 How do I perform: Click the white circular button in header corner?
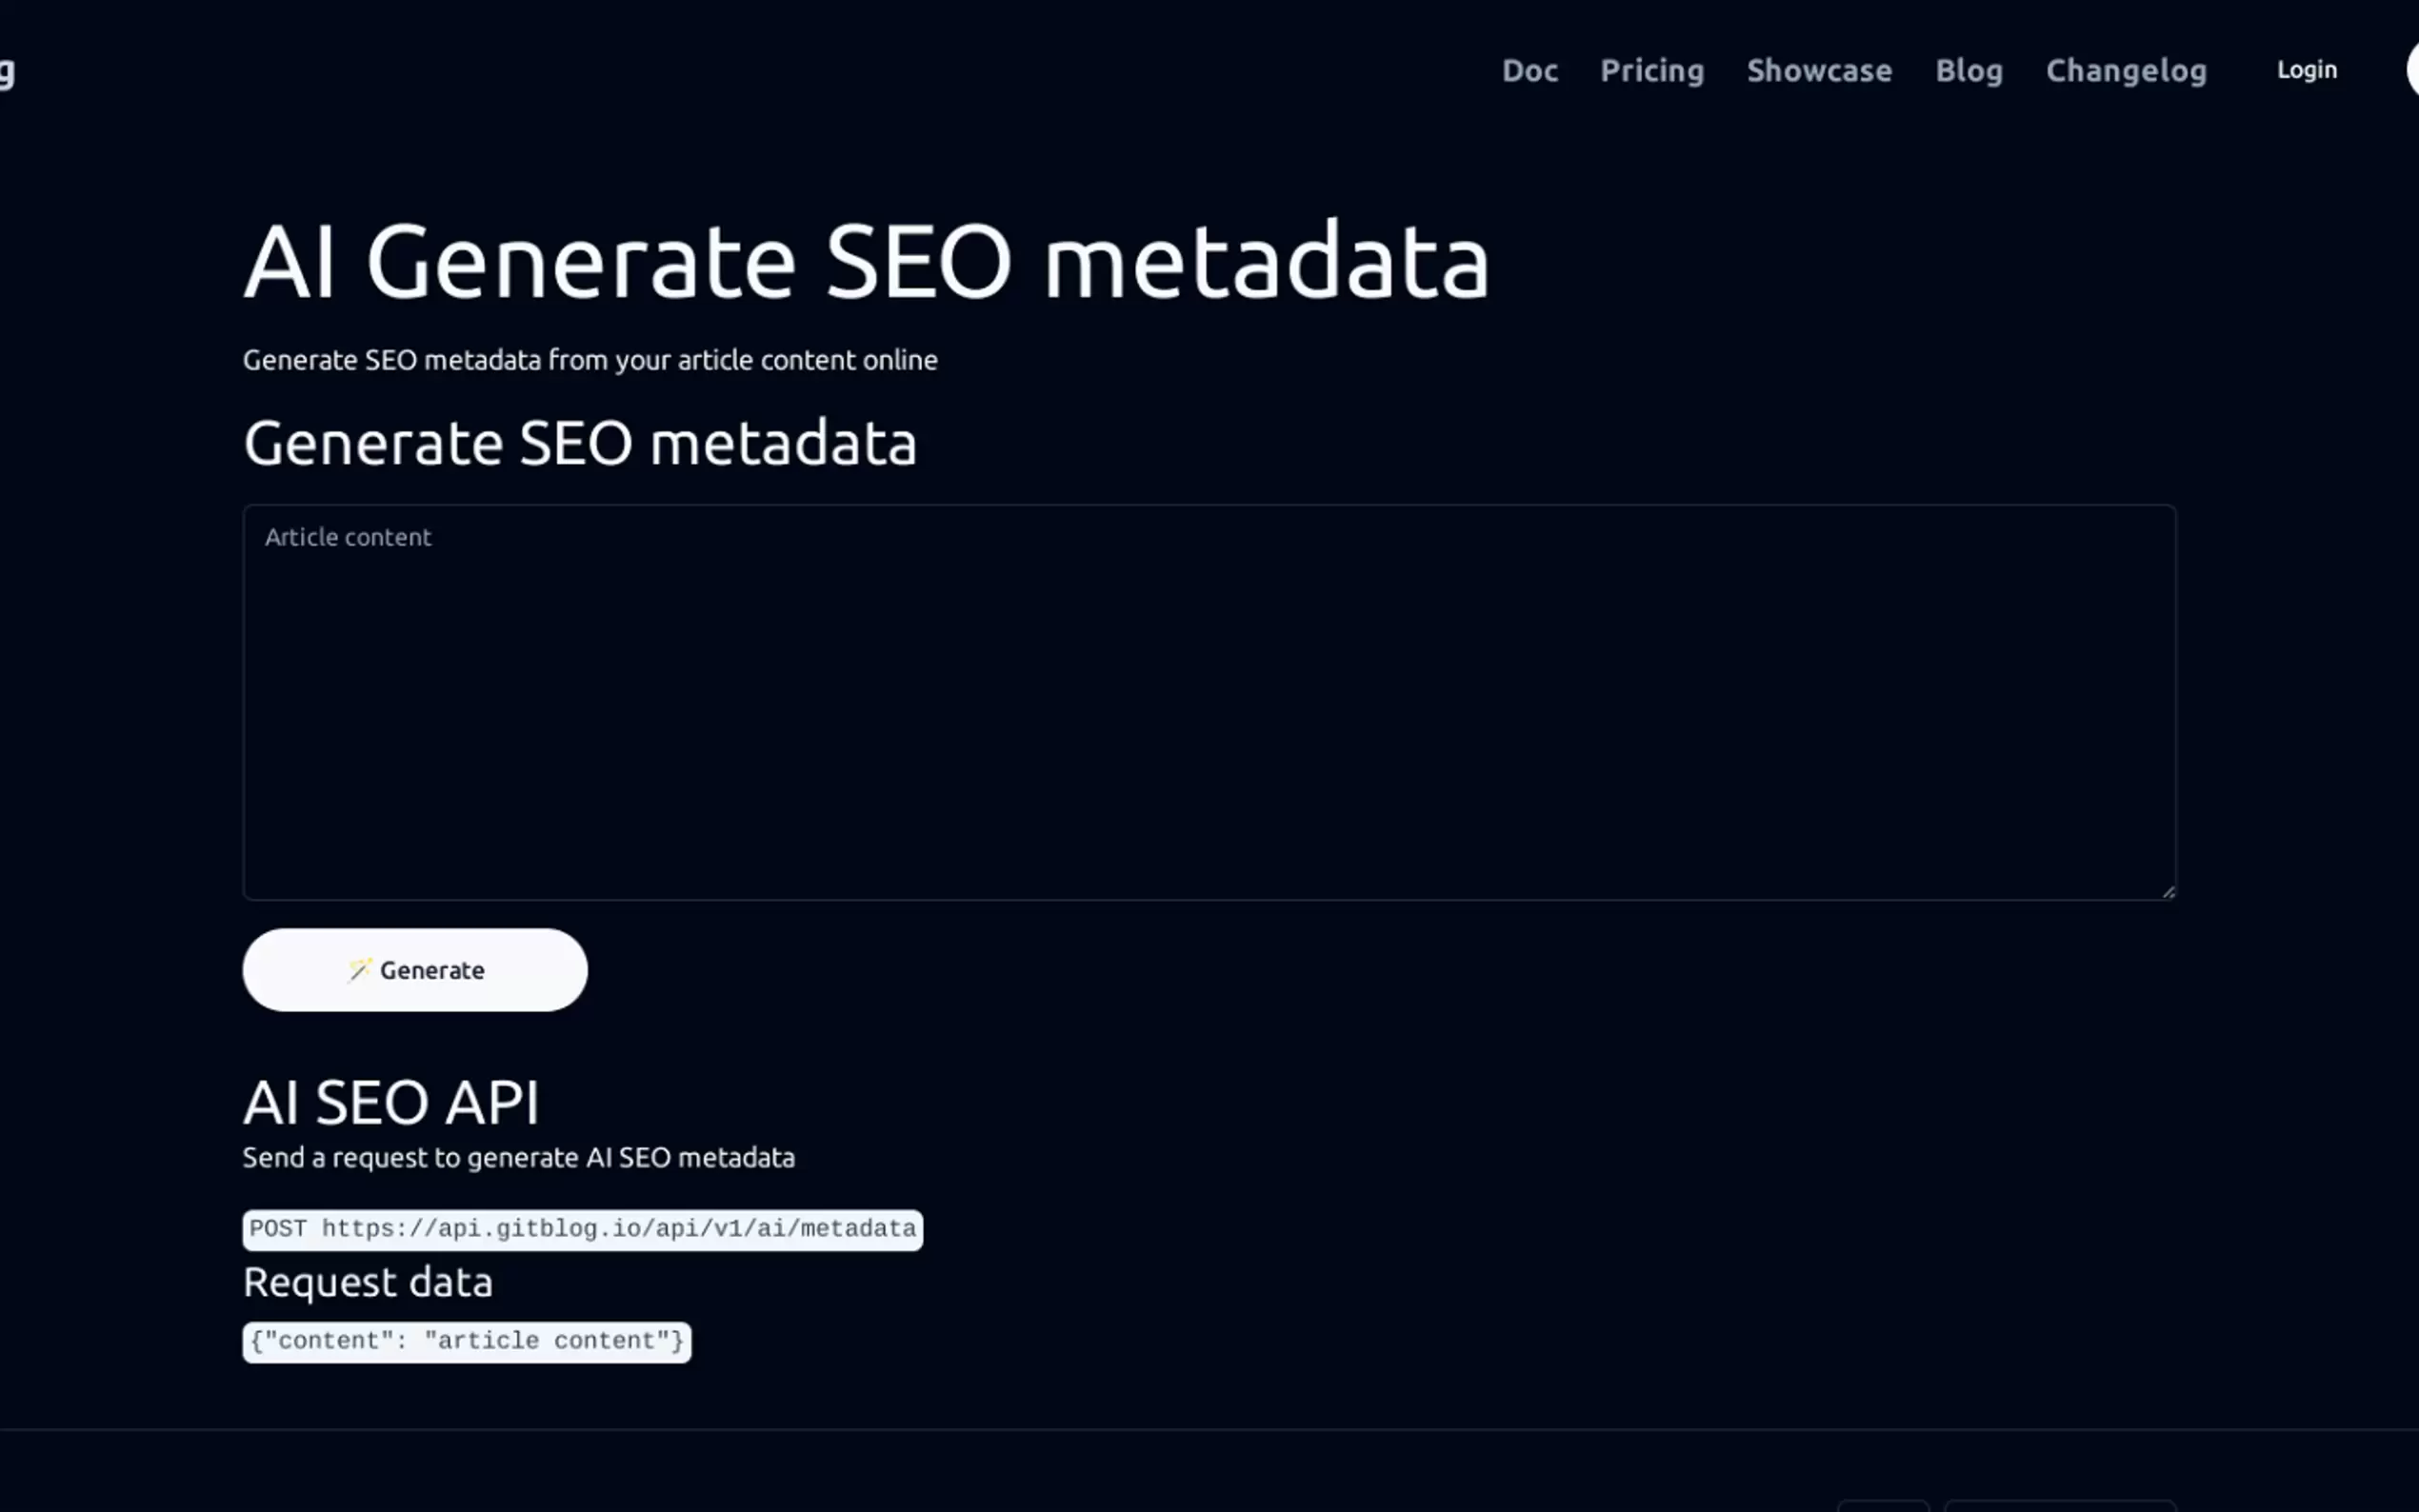pos(2412,70)
